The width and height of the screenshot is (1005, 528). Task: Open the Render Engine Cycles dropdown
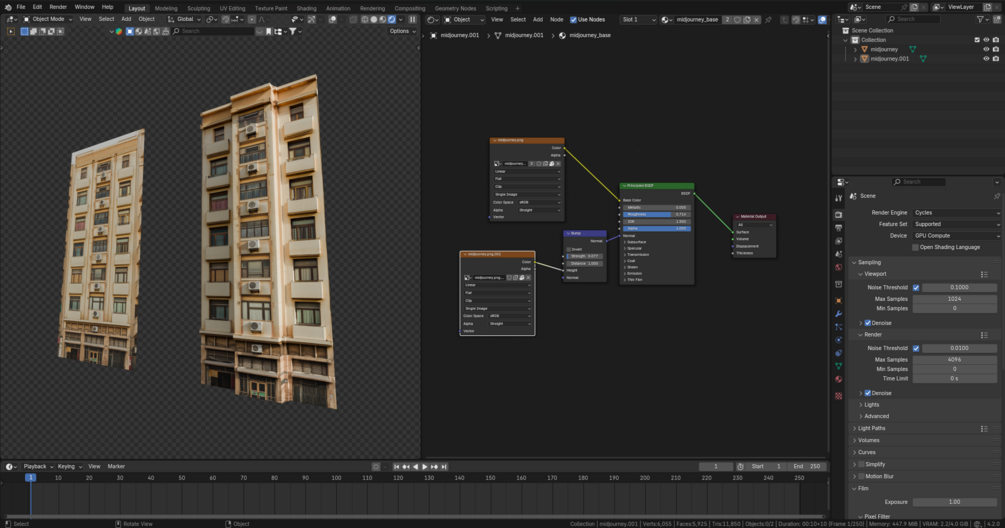(955, 213)
